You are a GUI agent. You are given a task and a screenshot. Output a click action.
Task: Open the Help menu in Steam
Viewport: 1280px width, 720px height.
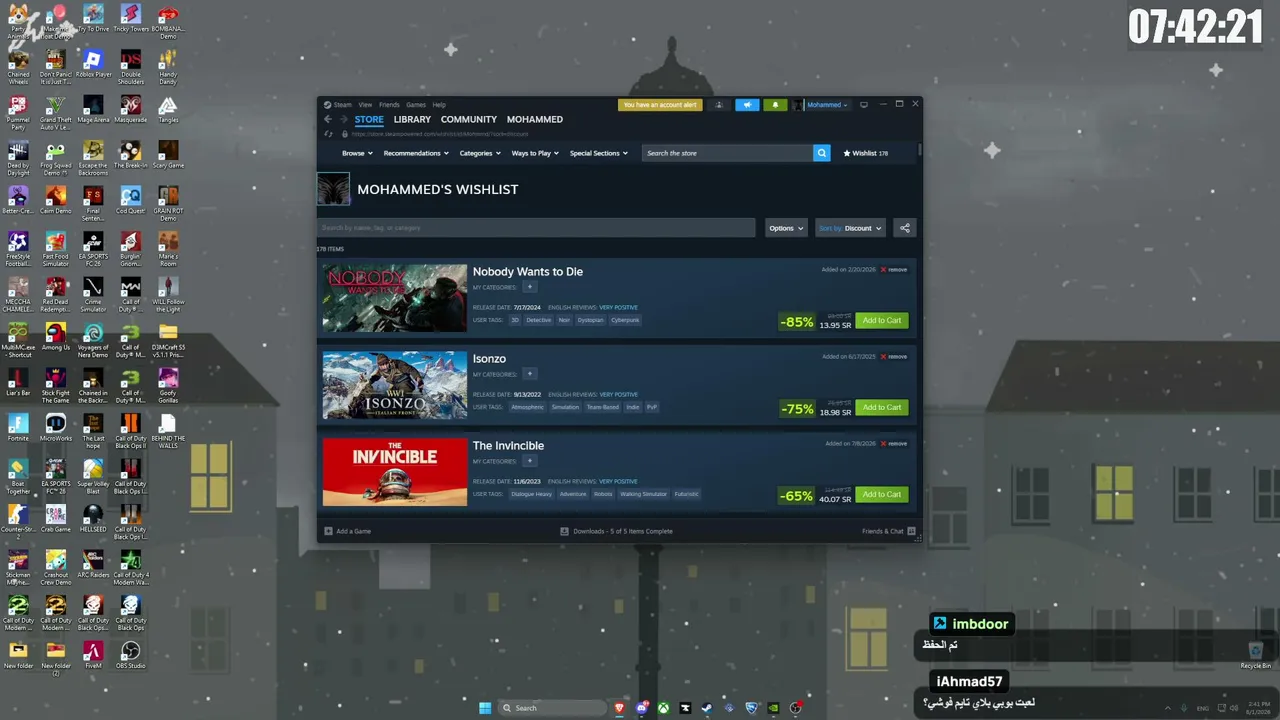pos(439,105)
